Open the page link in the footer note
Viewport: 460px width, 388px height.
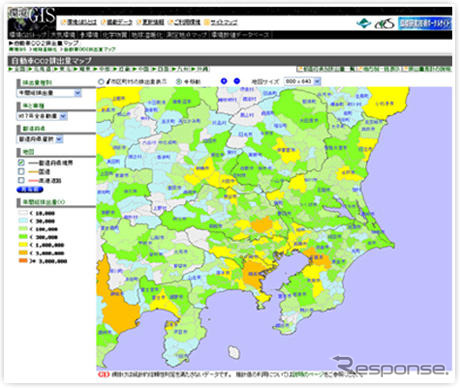(x=308, y=374)
